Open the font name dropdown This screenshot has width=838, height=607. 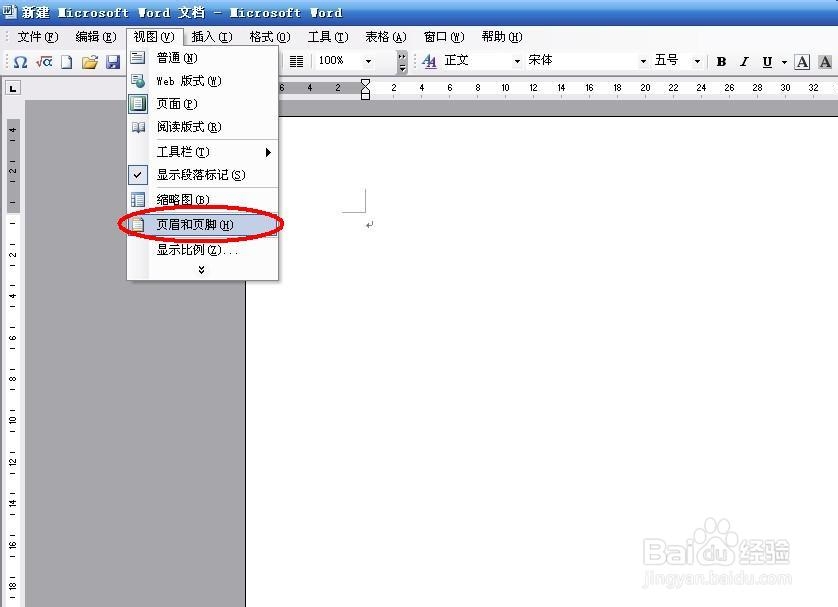(643, 61)
